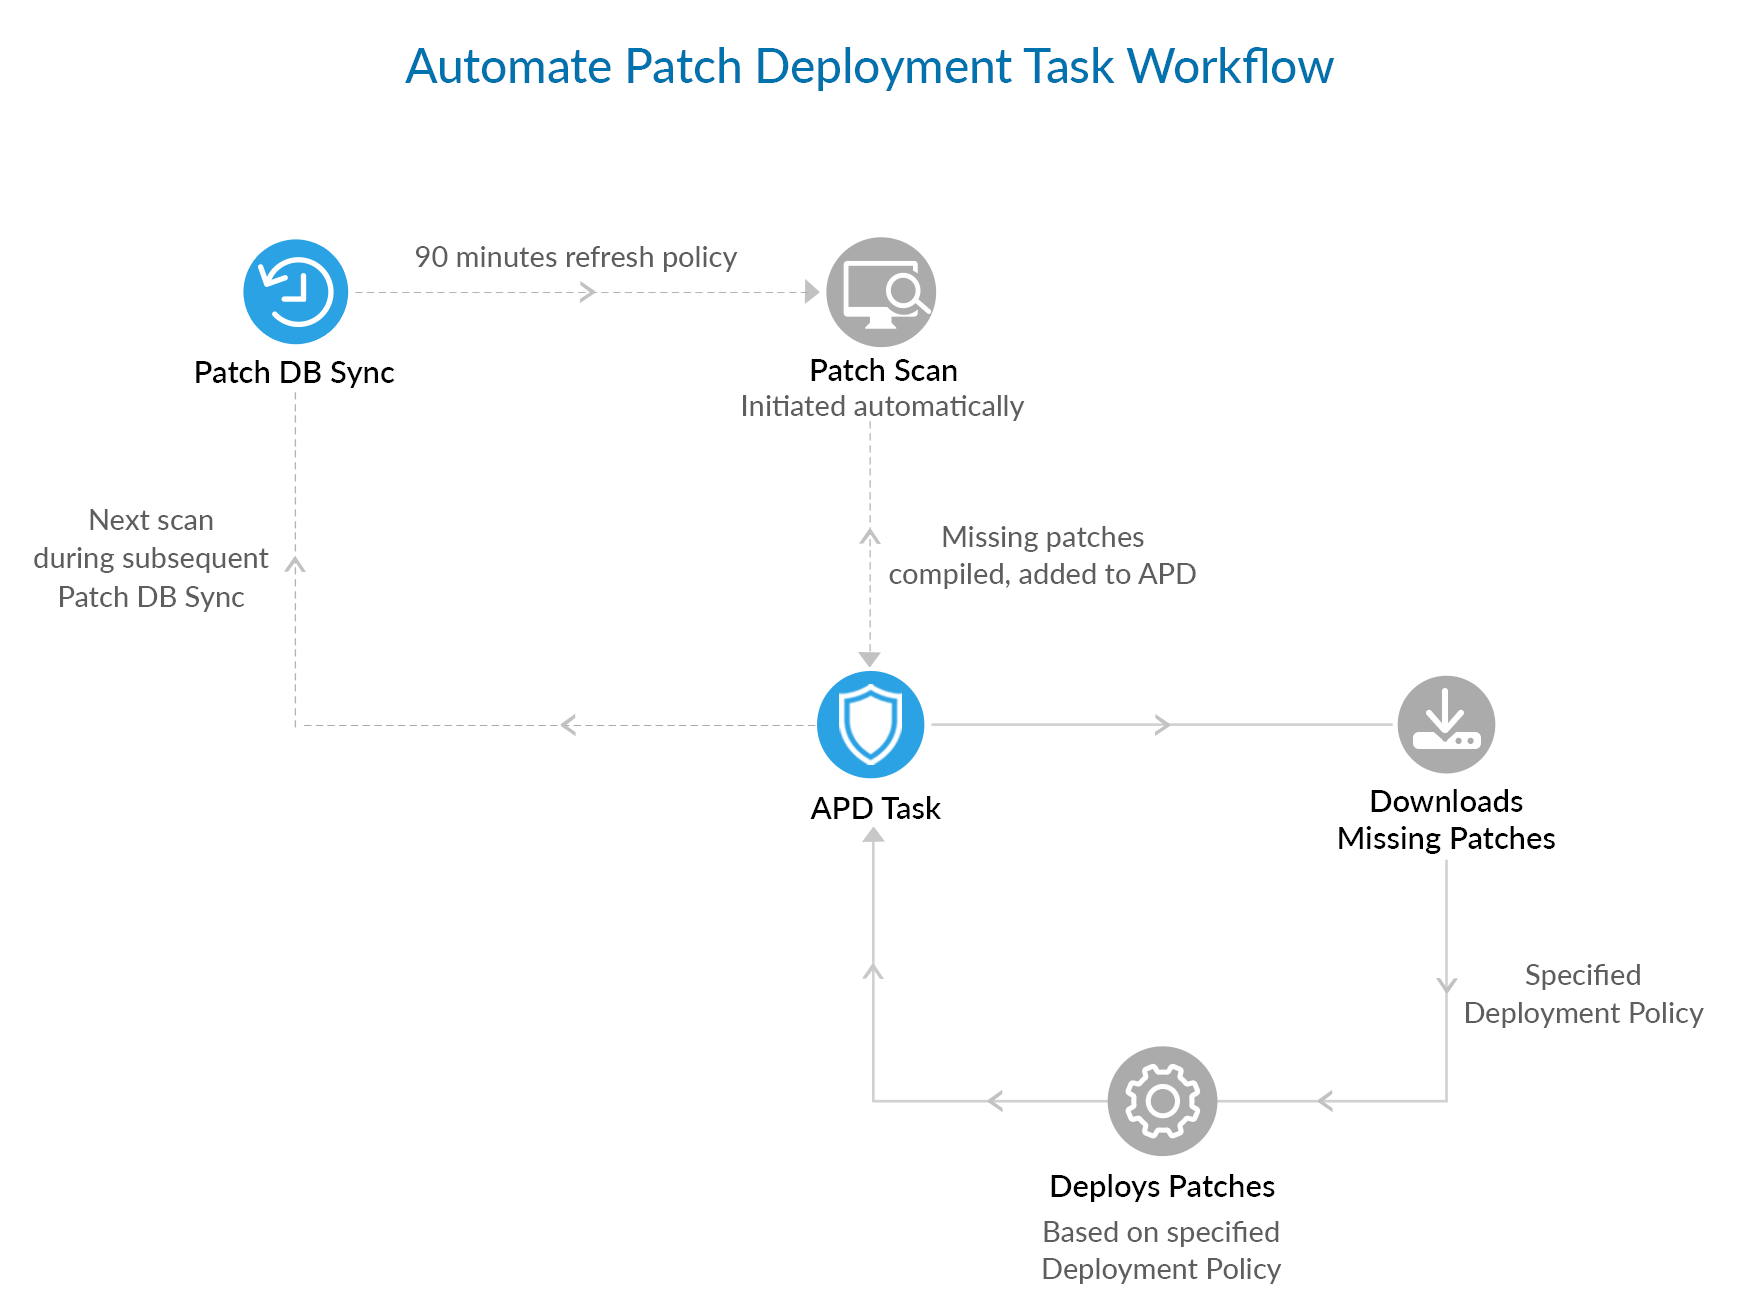Click the dashed arrow between Patch DB Sync and Patch Scan

pyautogui.click(x=590, y=291)
